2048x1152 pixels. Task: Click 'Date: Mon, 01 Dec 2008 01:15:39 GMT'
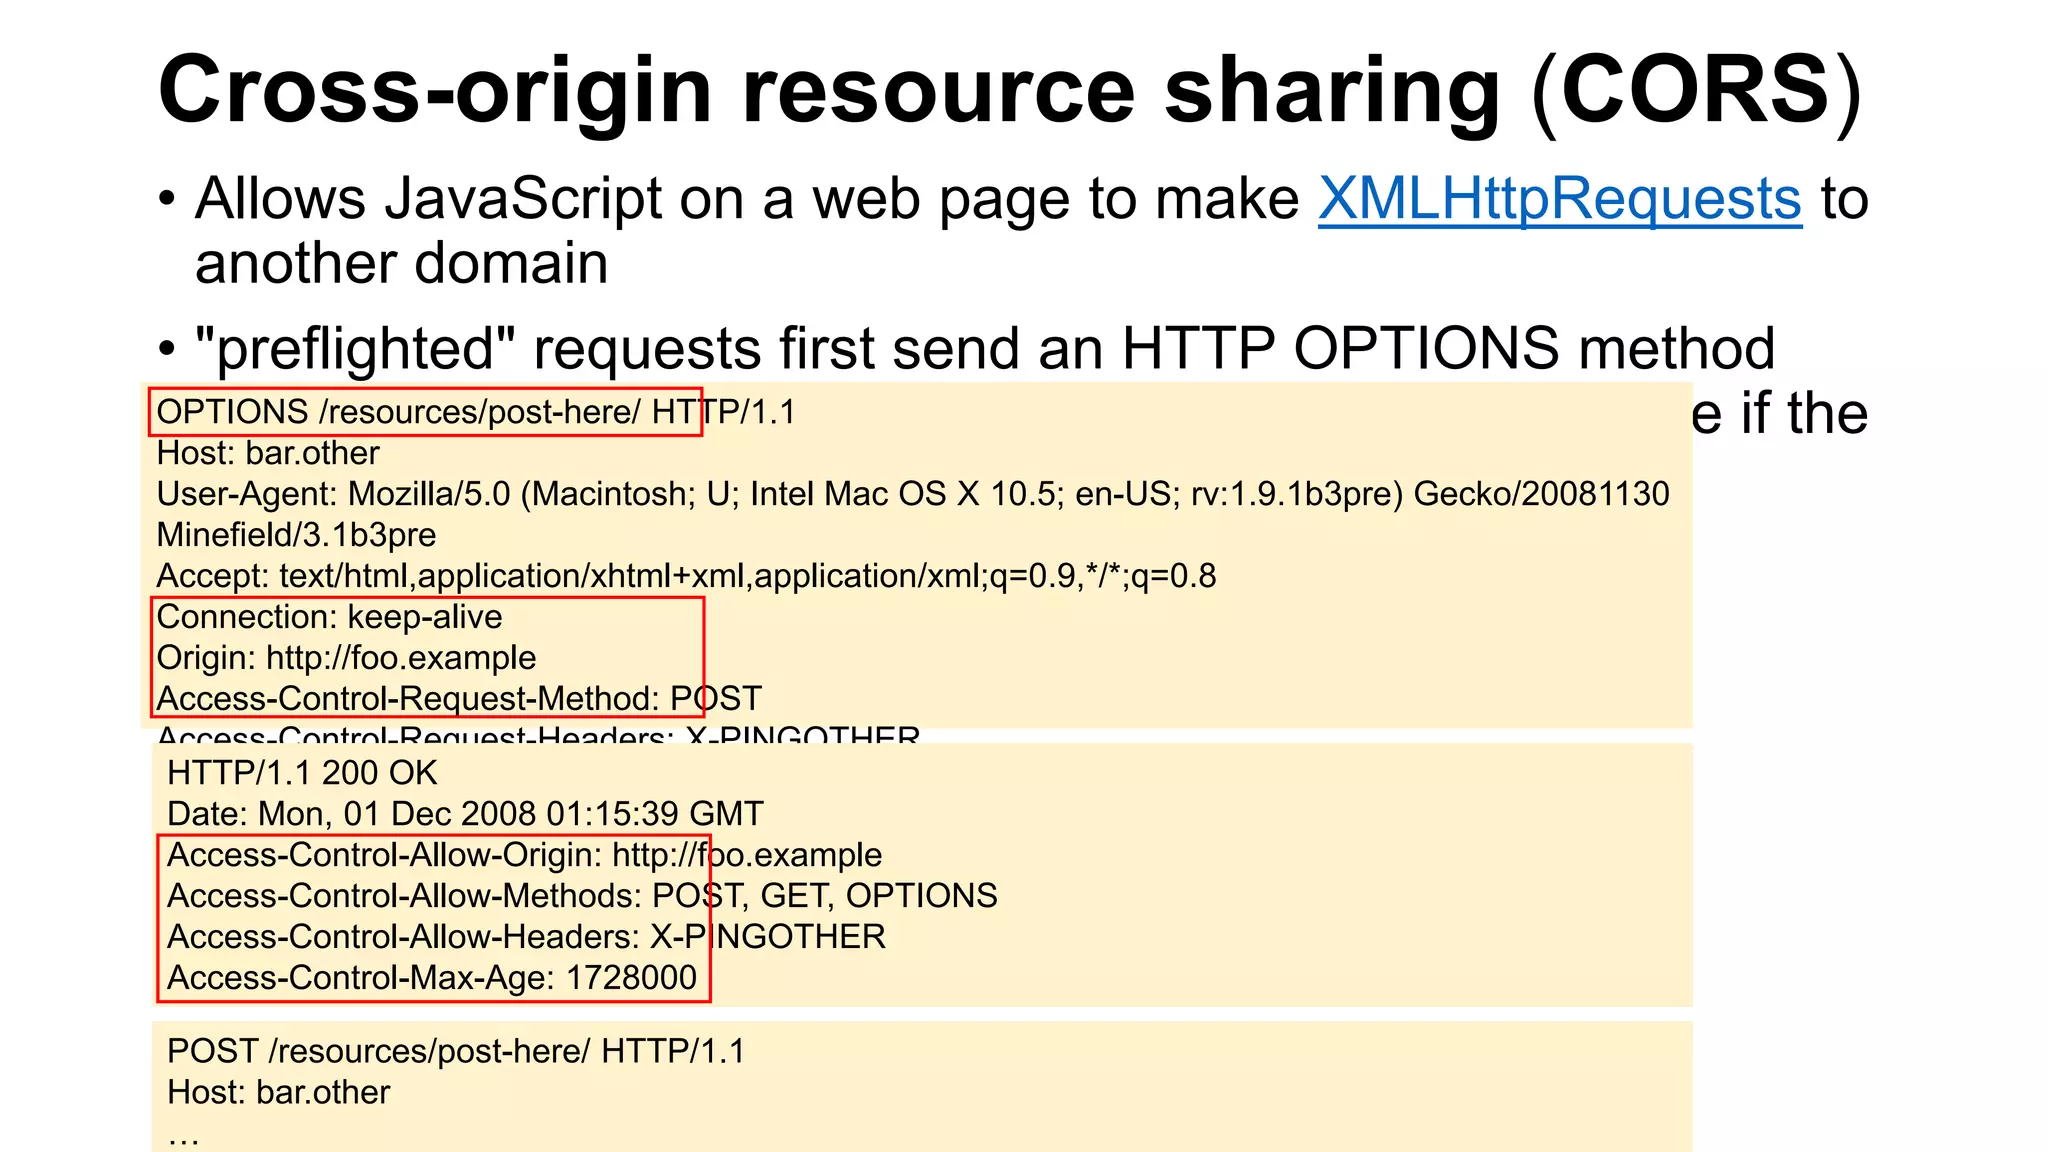466,814
